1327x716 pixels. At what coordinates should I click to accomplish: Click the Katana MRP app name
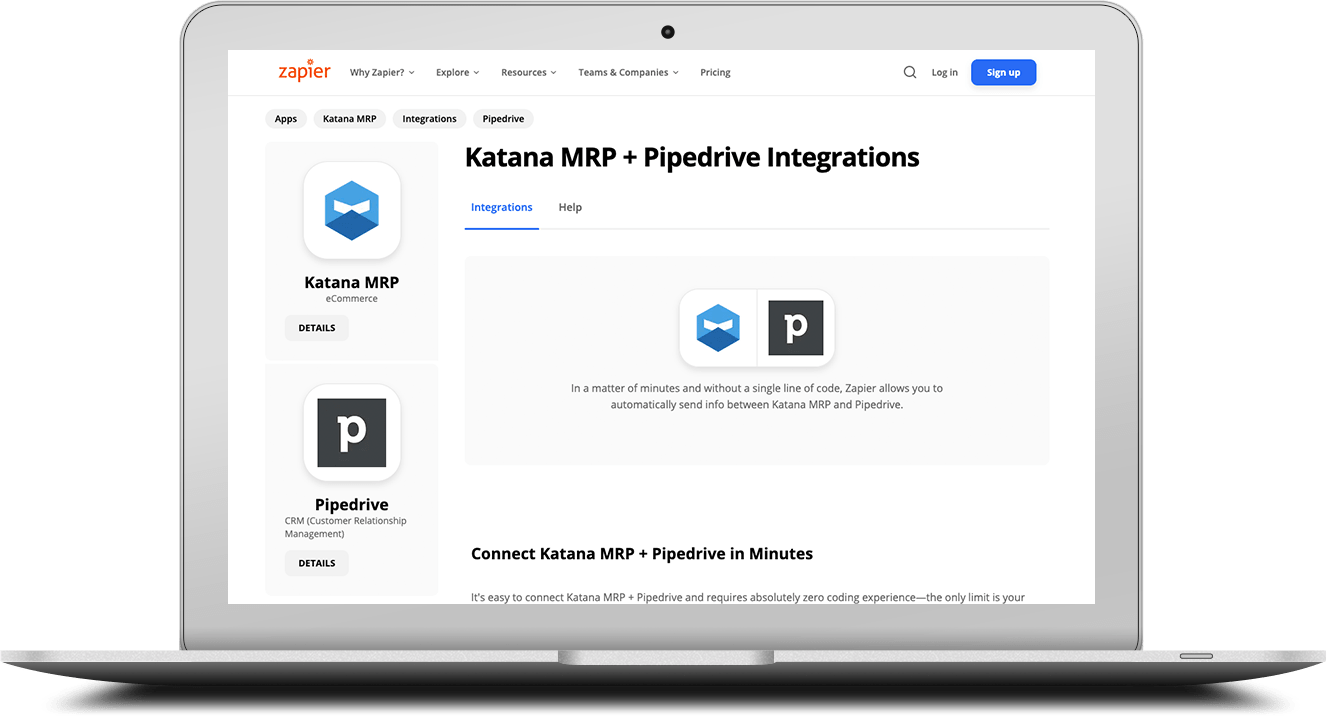[x=352, y=282]
